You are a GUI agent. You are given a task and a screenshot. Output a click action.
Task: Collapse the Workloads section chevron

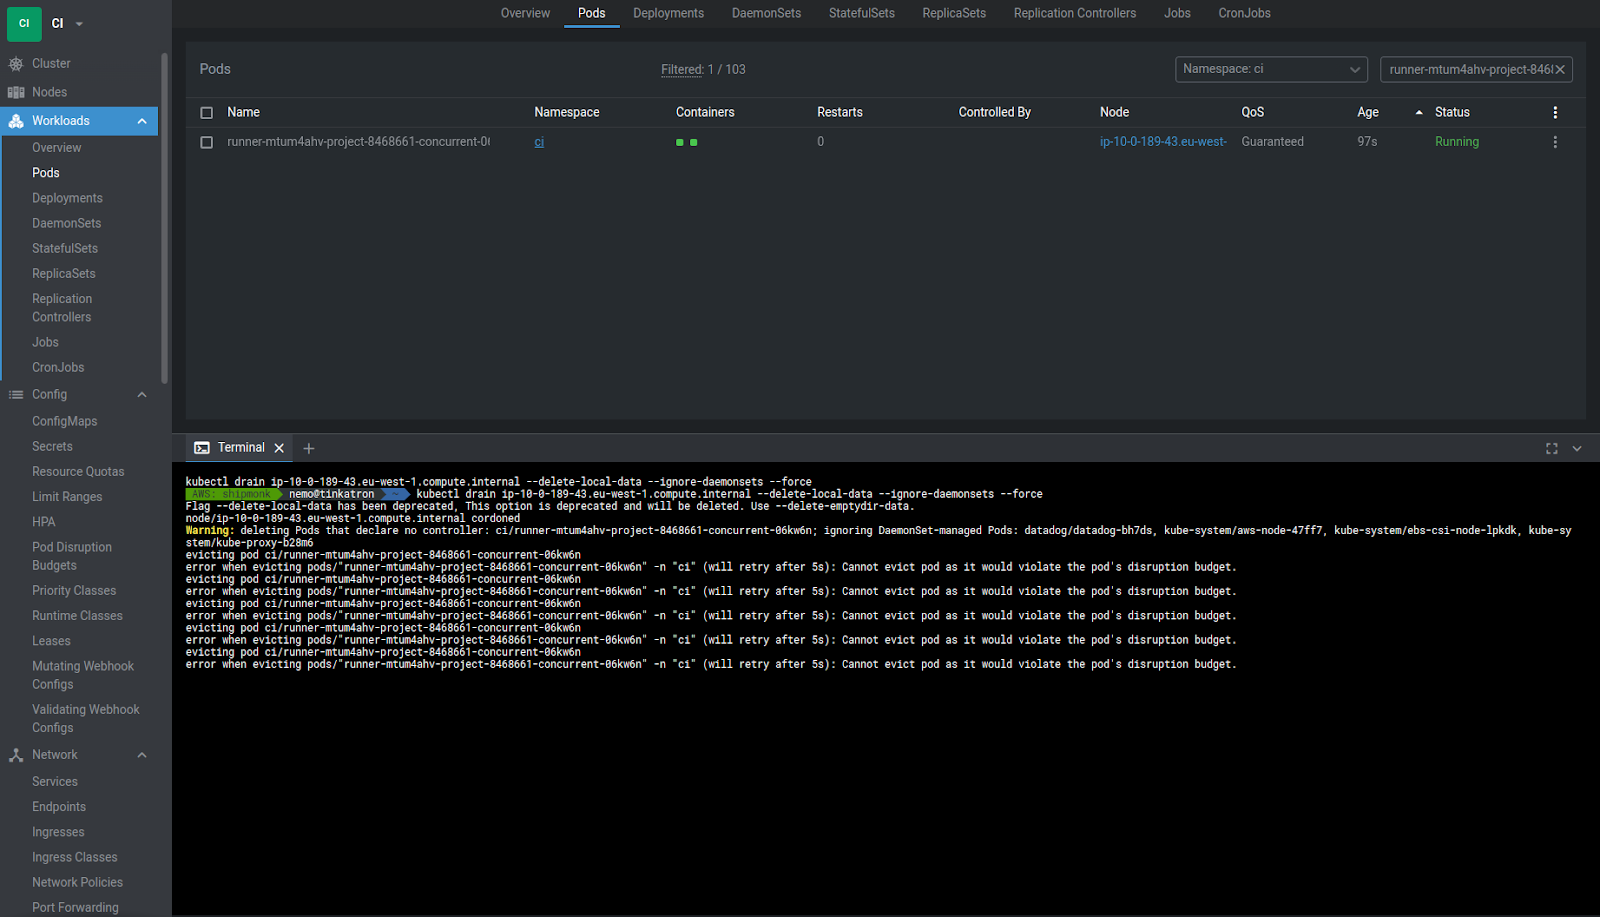(142, 121)
